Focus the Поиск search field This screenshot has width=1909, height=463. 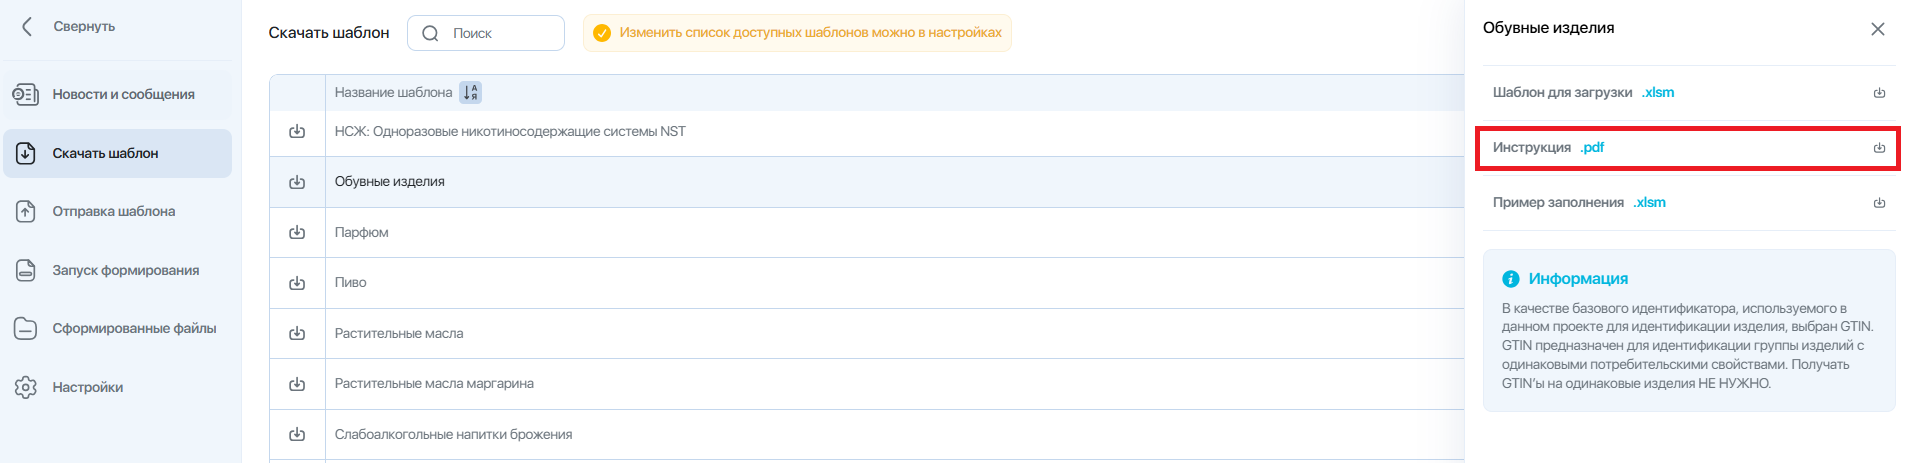click(486, 33)
